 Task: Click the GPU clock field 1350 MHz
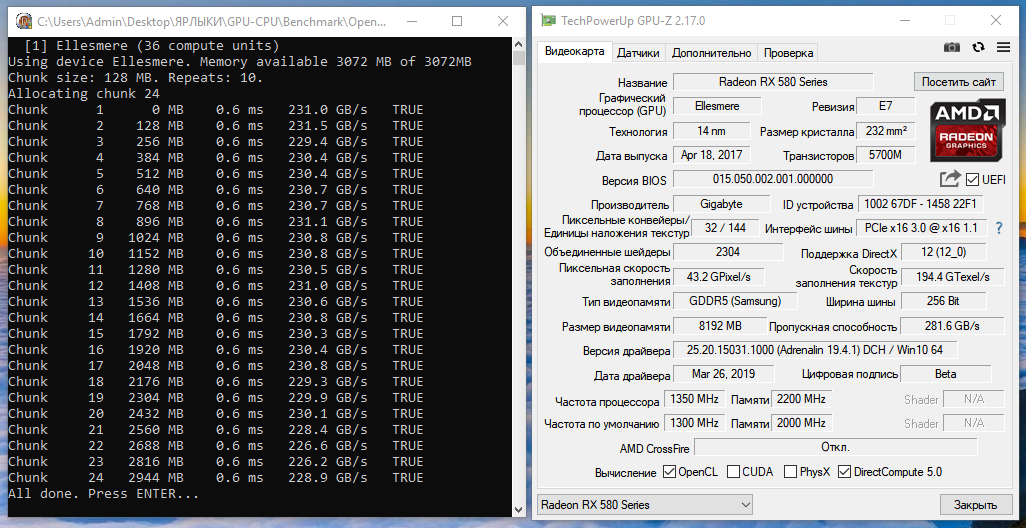(694, 398)
